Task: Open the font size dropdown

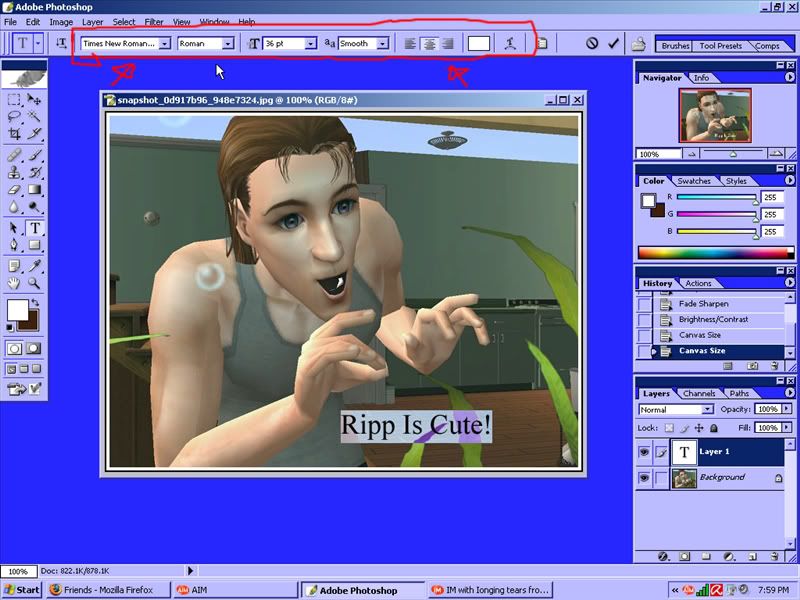Action: click(310, 44)
